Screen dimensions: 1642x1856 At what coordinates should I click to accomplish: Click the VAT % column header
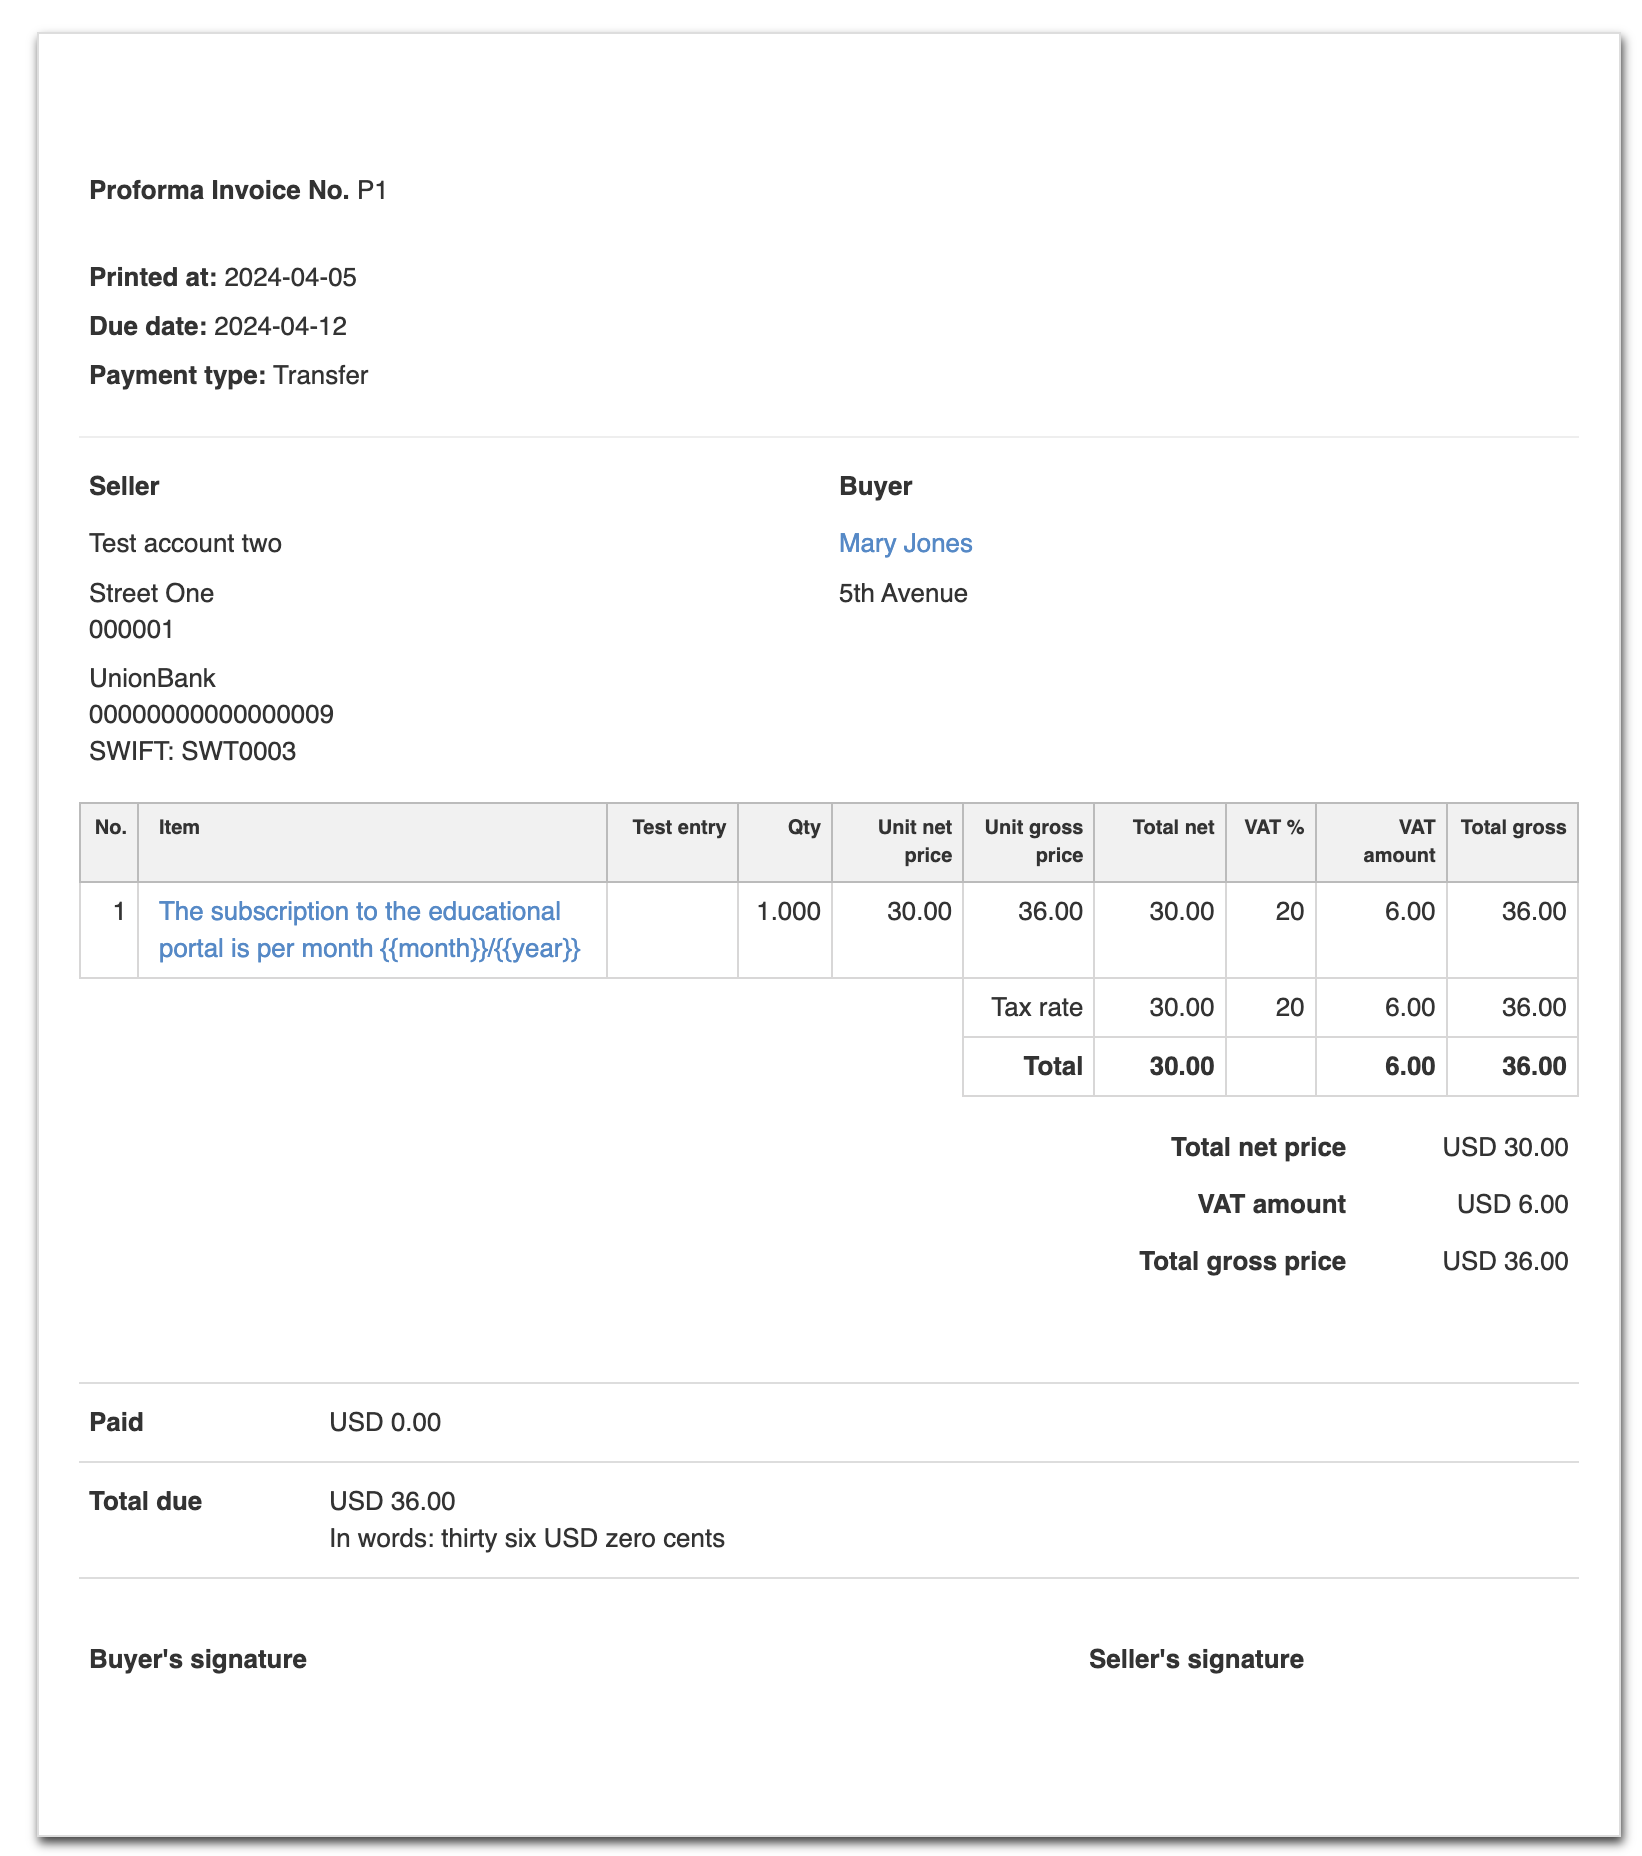click(1273, 827)
